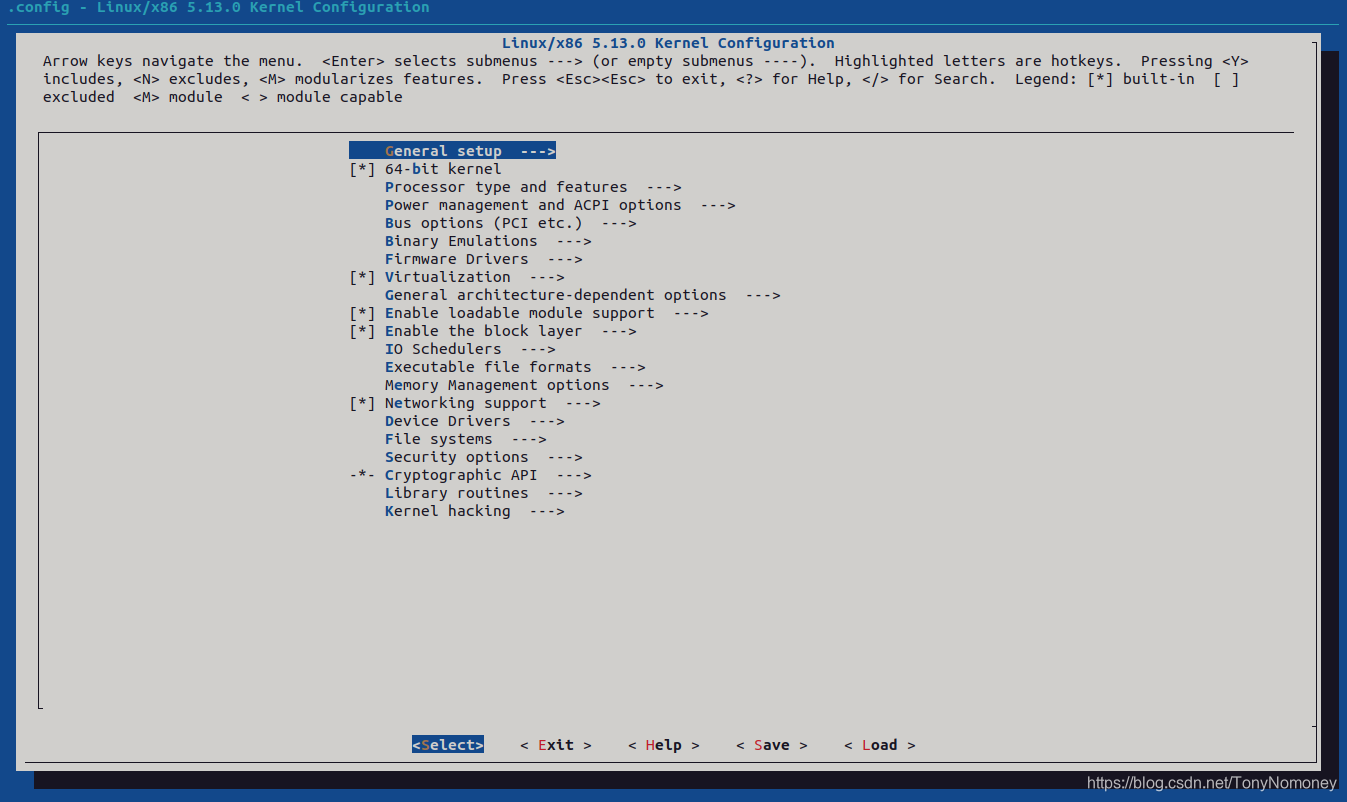Viewport: 1347px width, 802px height.
Task: Click the Exit button
Action: (556, 745)
